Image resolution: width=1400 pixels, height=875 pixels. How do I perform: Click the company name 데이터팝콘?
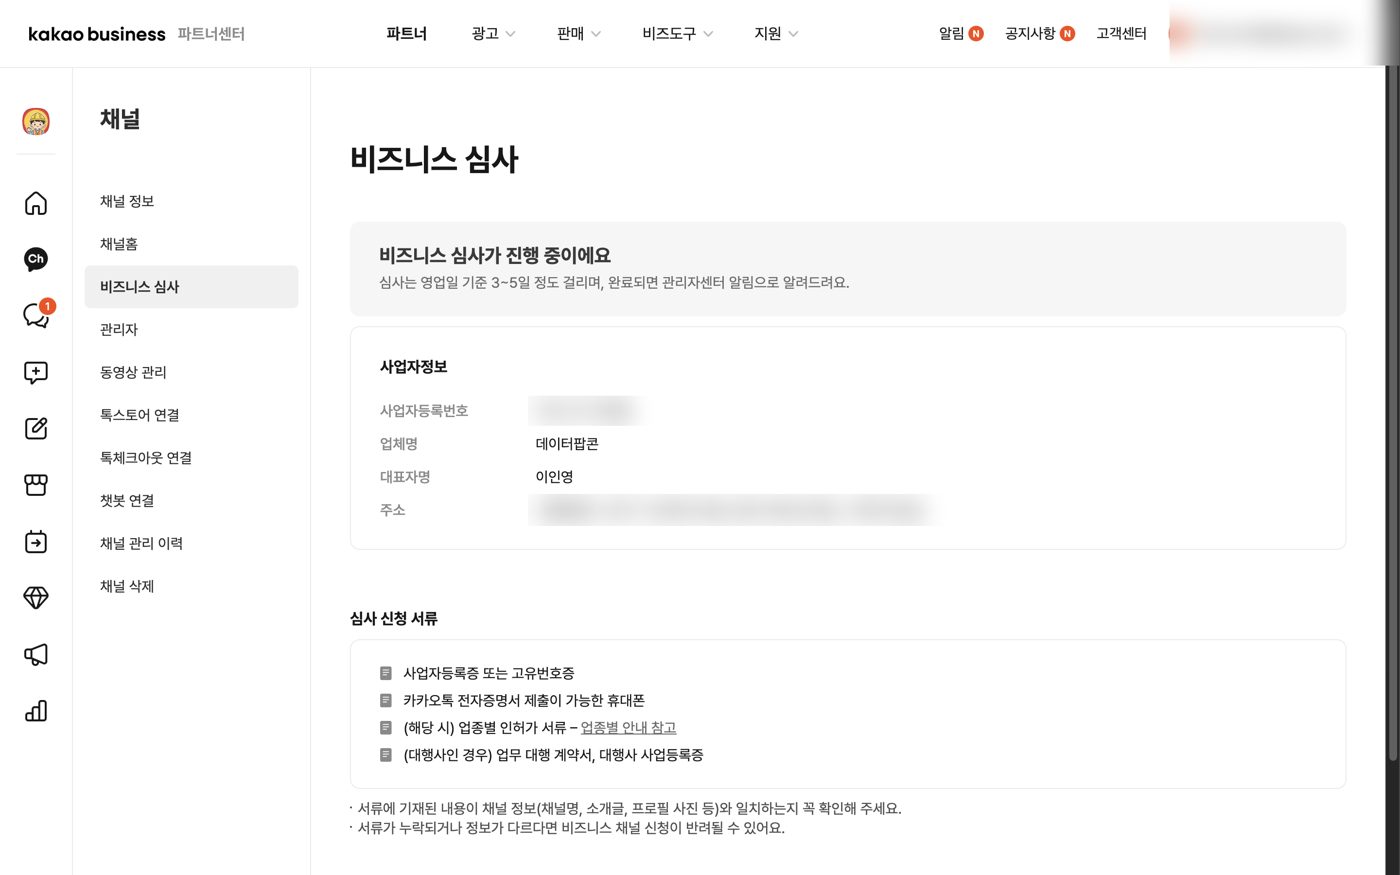pyautogui.click(x=567, y=444)
